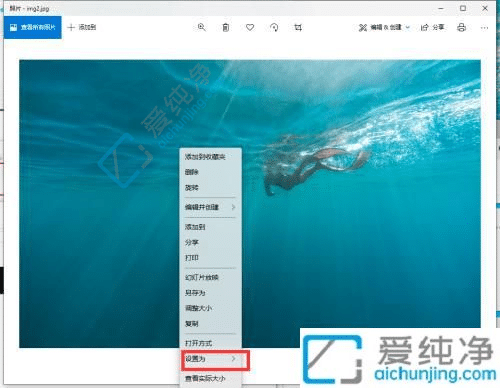Choose 添加到 in the context menu
Viewport: 500px width, 388px height.
tap(211, 227)
